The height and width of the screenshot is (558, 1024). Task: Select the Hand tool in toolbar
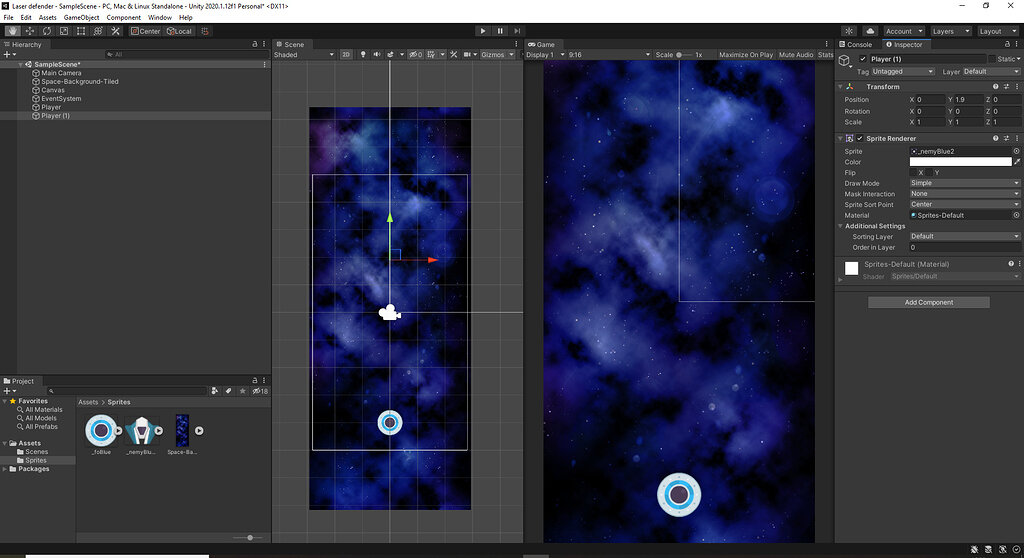(12, 31)
